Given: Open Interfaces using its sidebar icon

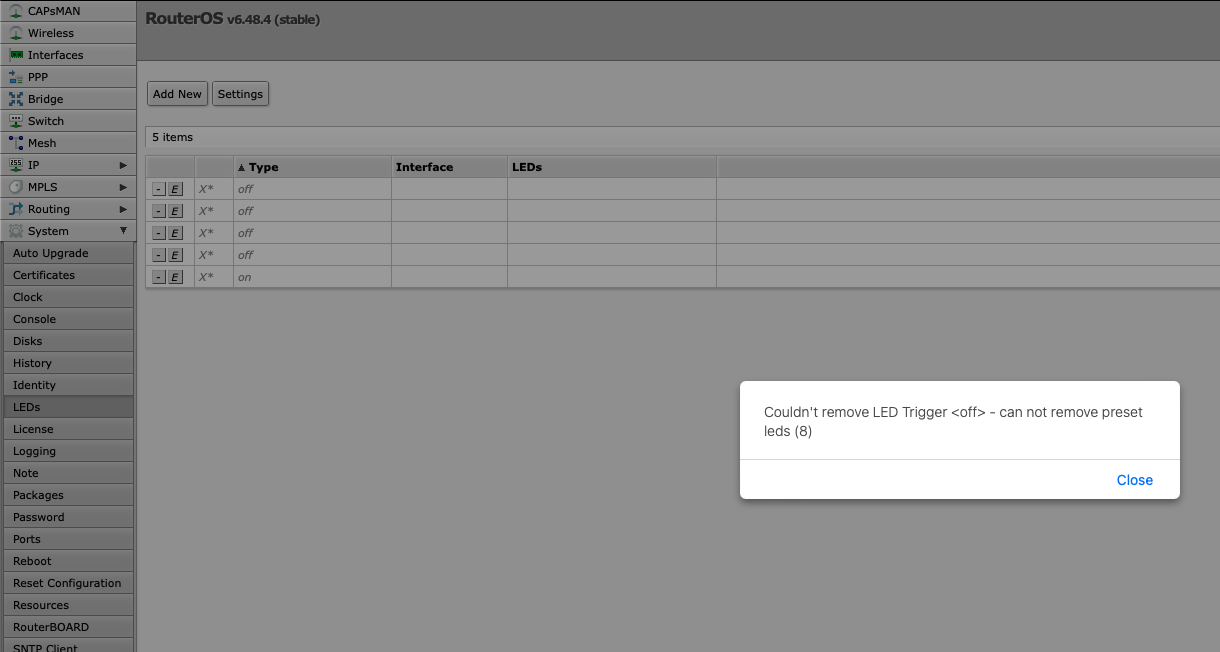Looking at the screenshot, I should (x=16, y=55).
